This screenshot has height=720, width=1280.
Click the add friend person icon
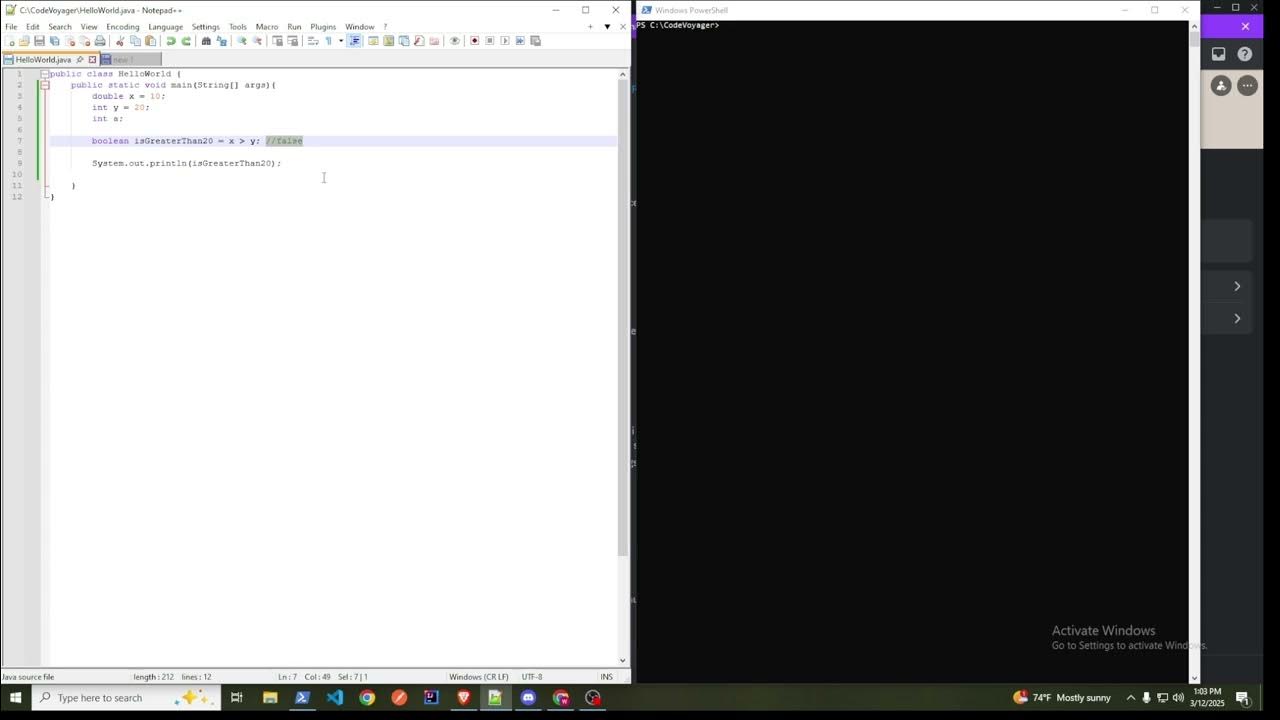tap(1221, 86)
